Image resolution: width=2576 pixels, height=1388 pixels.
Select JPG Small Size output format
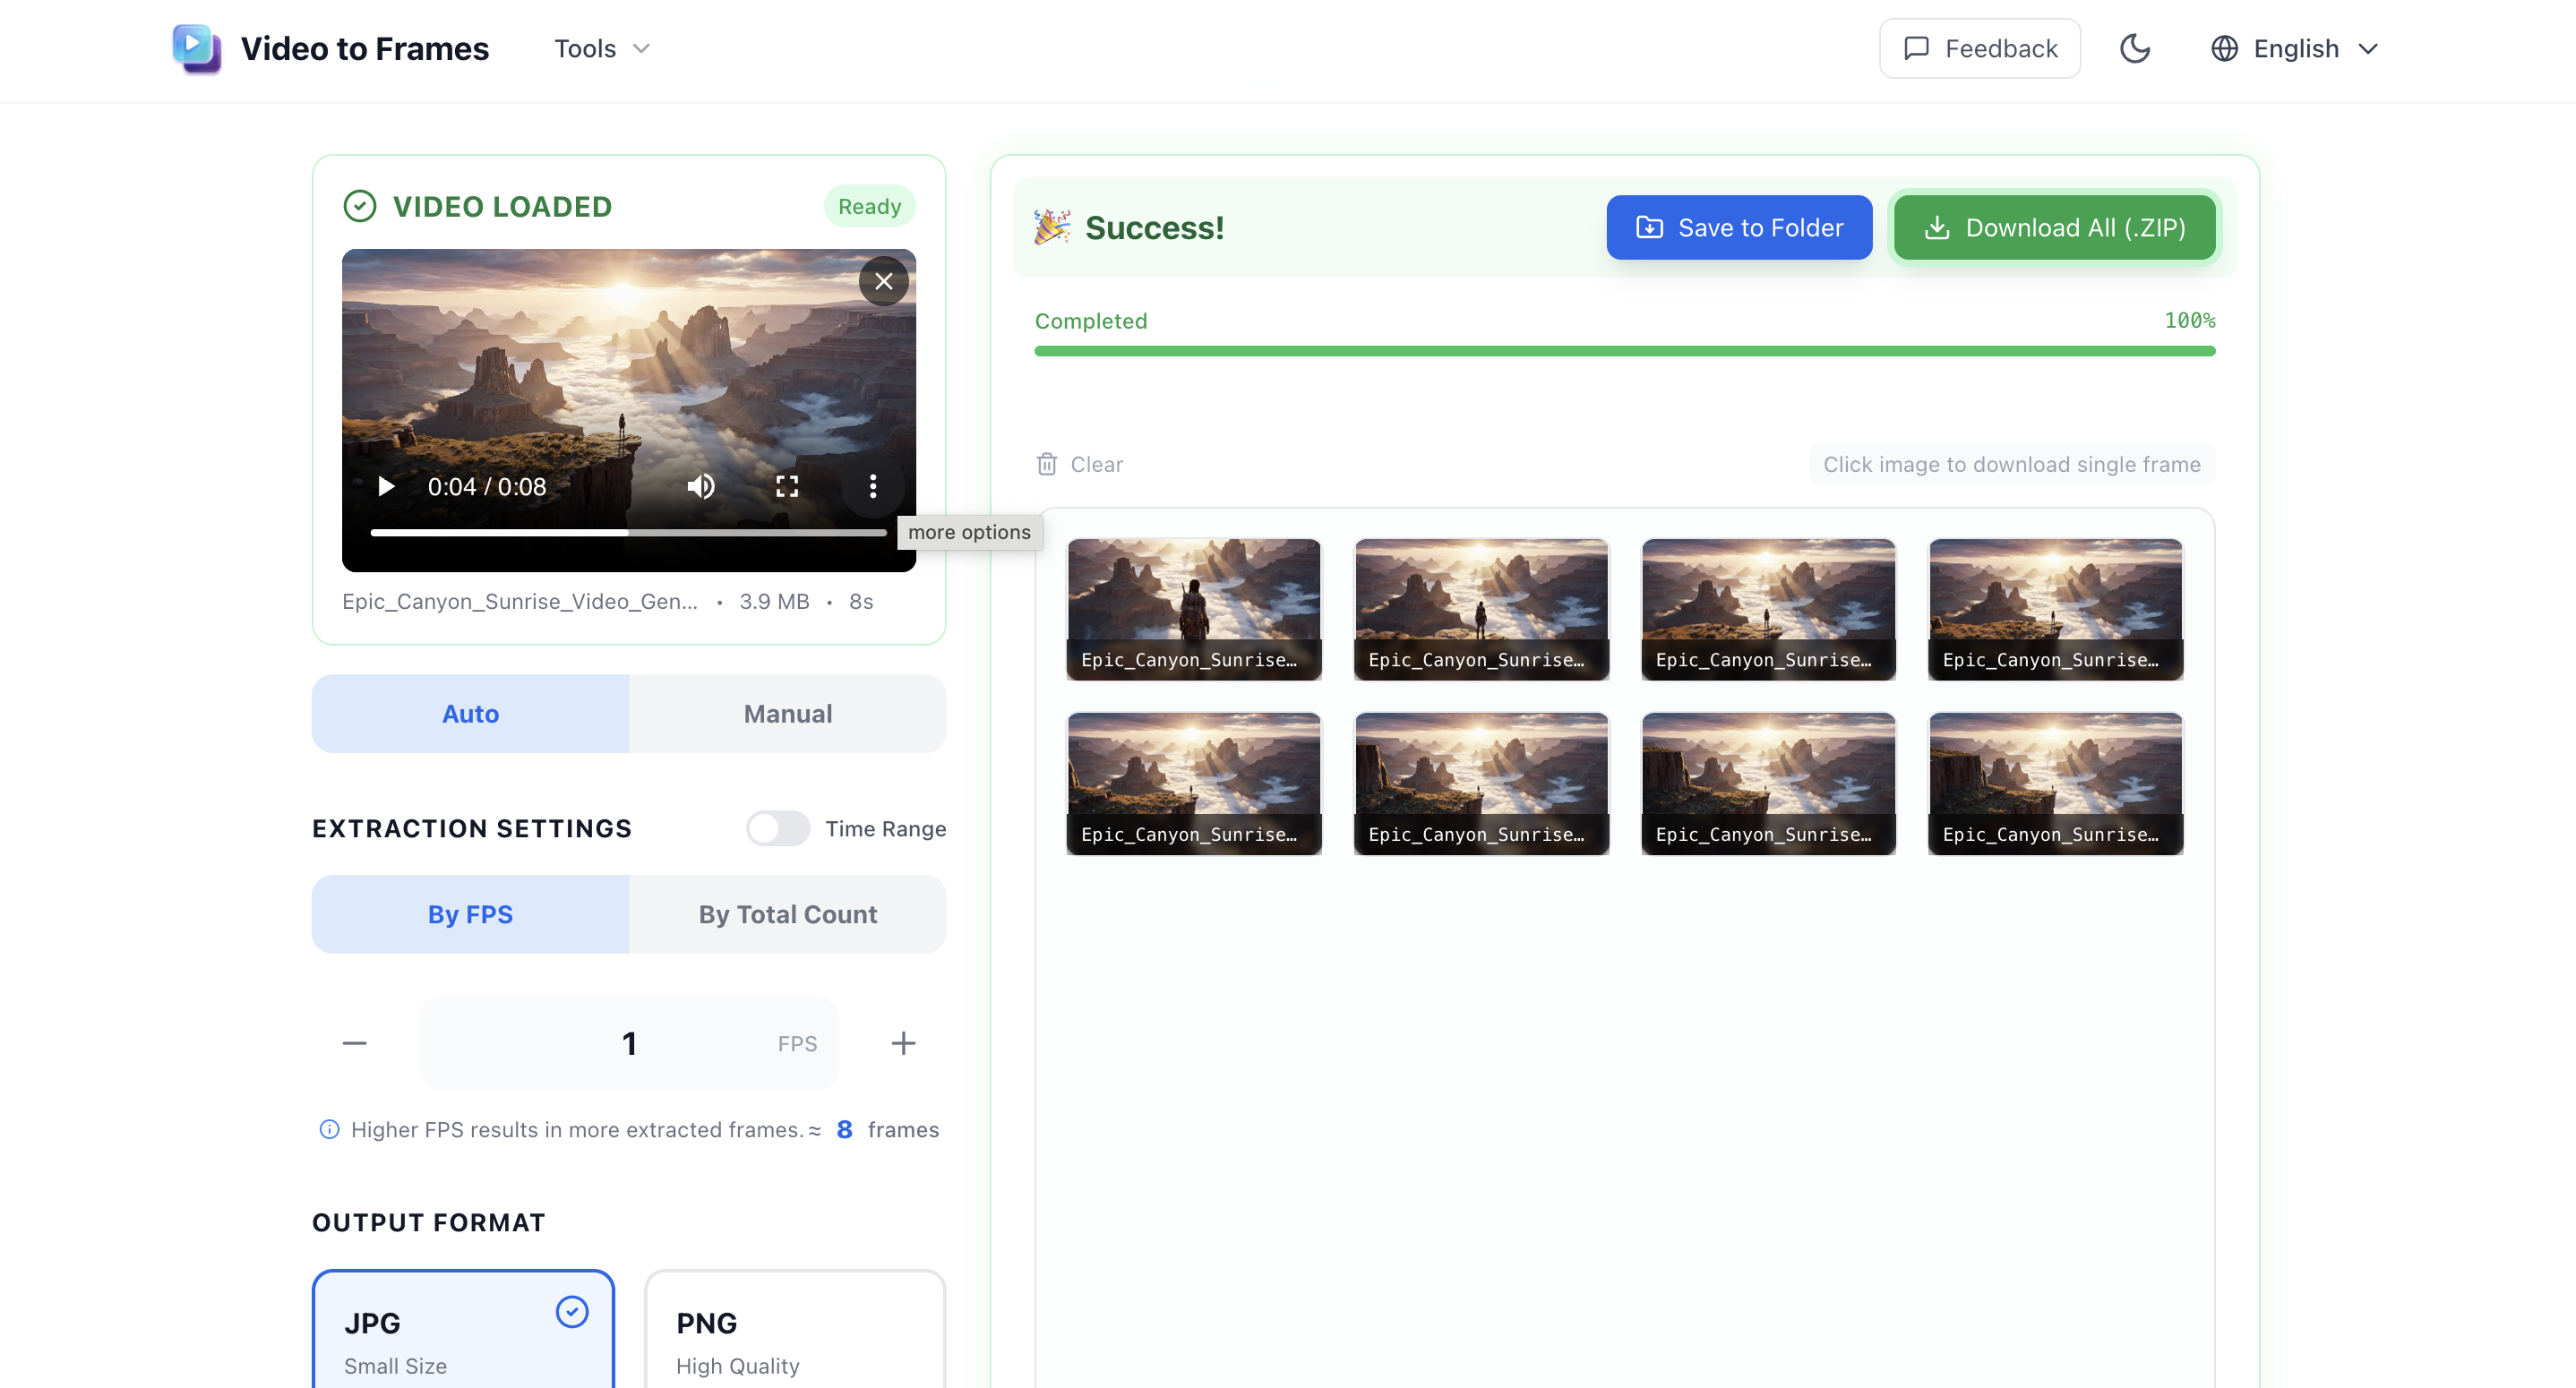tap(463, 1330)
